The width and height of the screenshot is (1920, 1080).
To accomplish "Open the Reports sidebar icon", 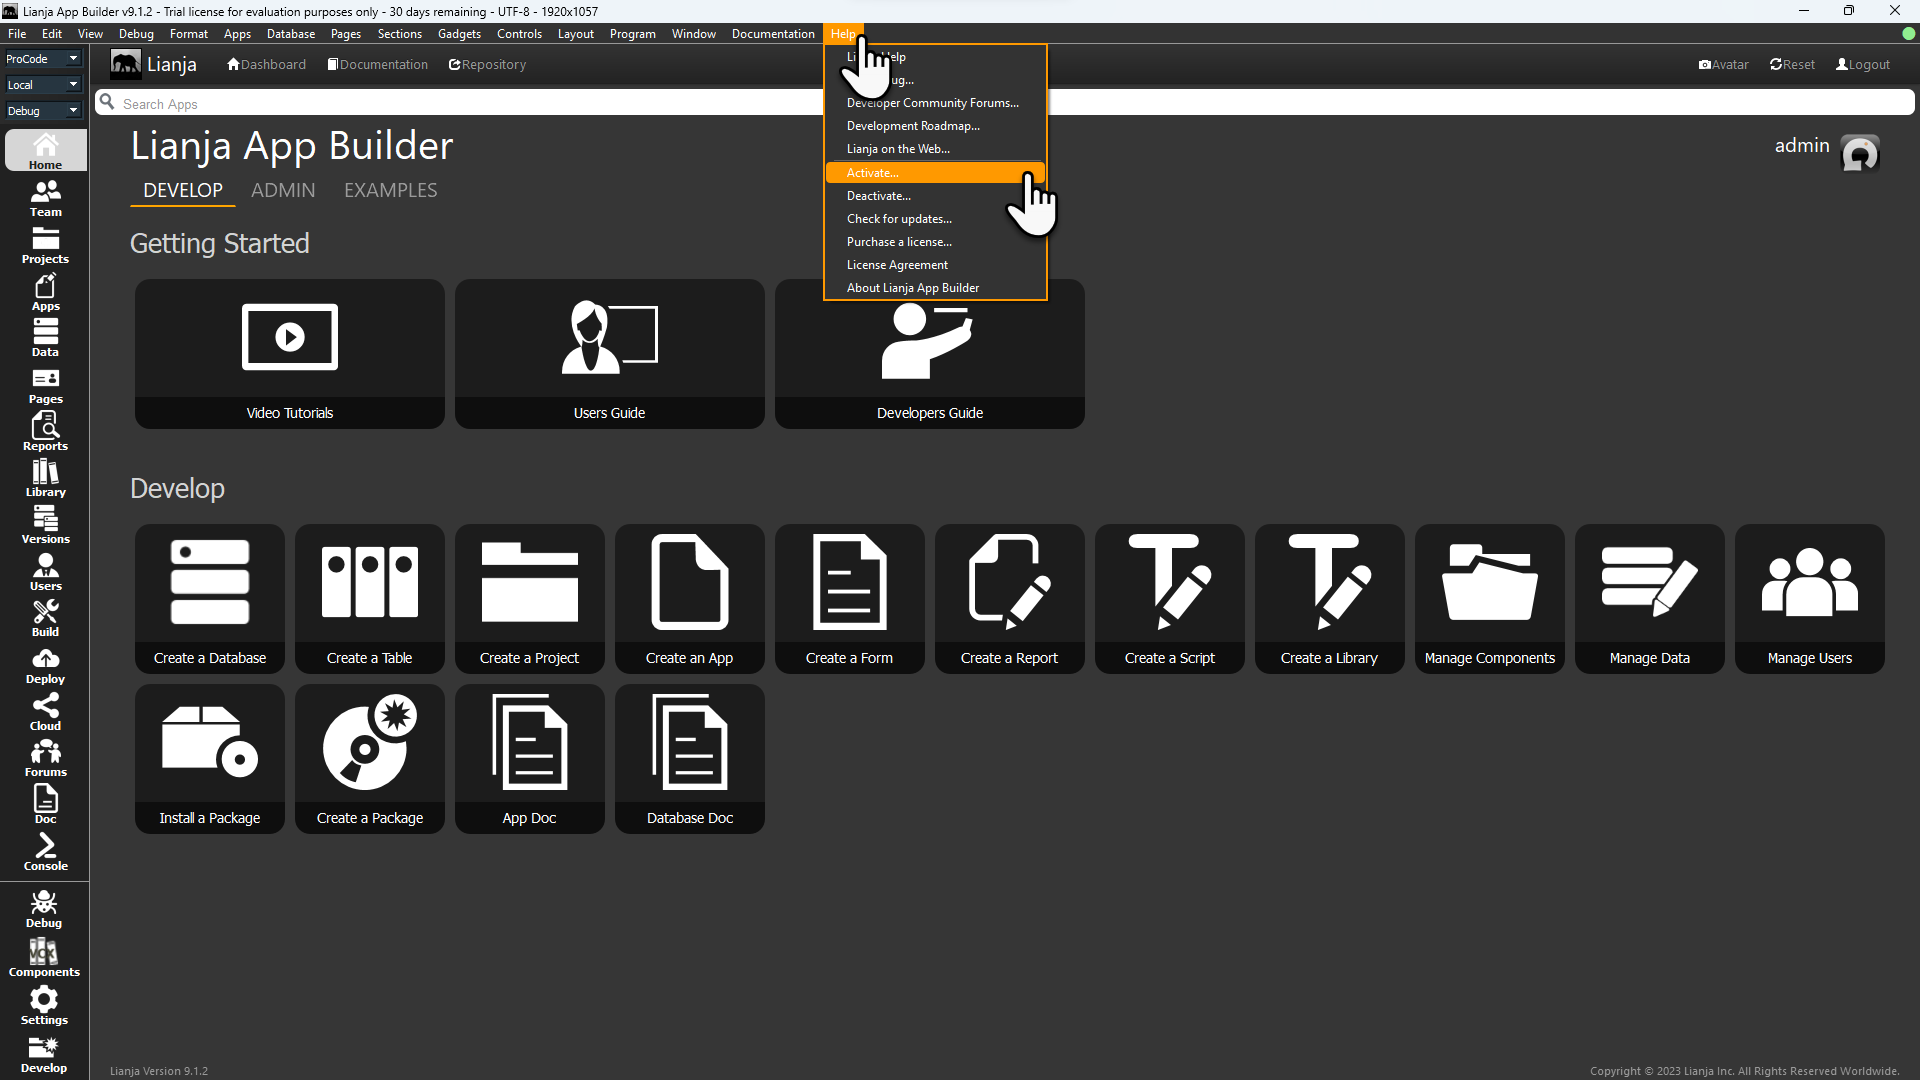I will 45,431.
